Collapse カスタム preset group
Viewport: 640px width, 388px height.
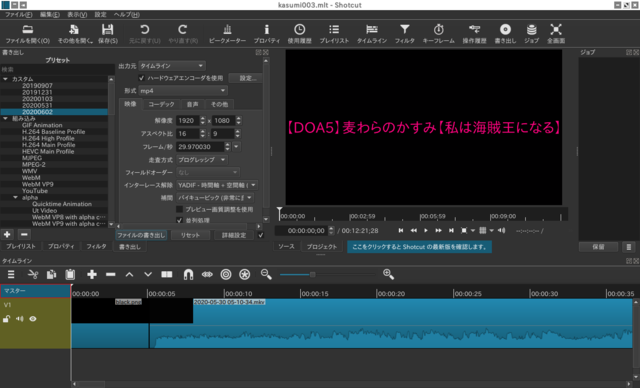[5, 79]
